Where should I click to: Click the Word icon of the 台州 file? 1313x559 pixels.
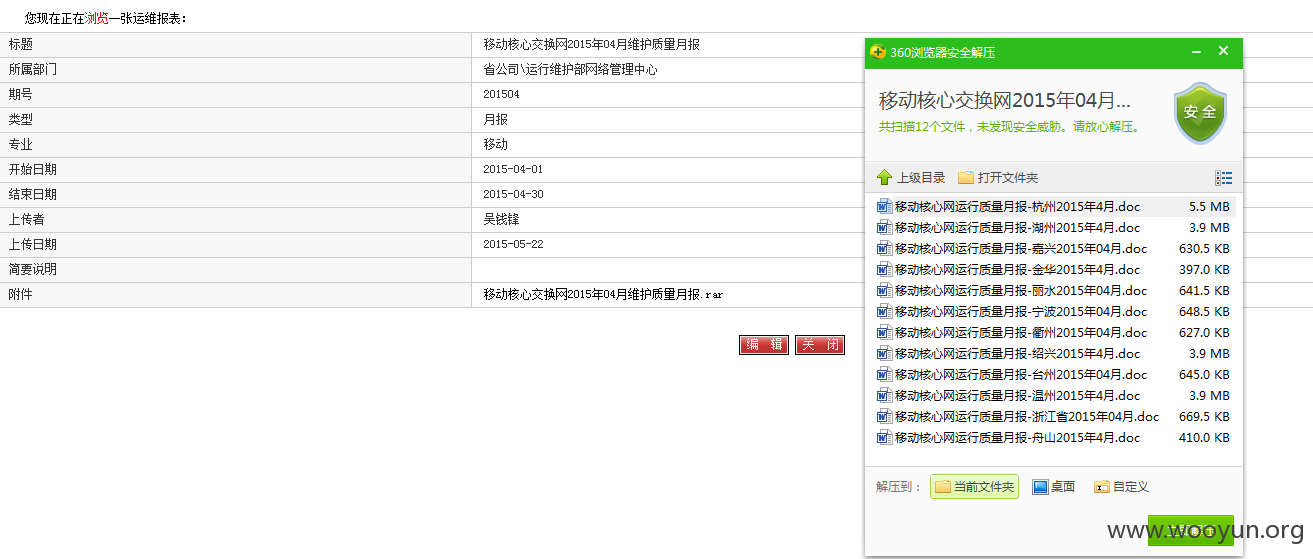[884, 375]
